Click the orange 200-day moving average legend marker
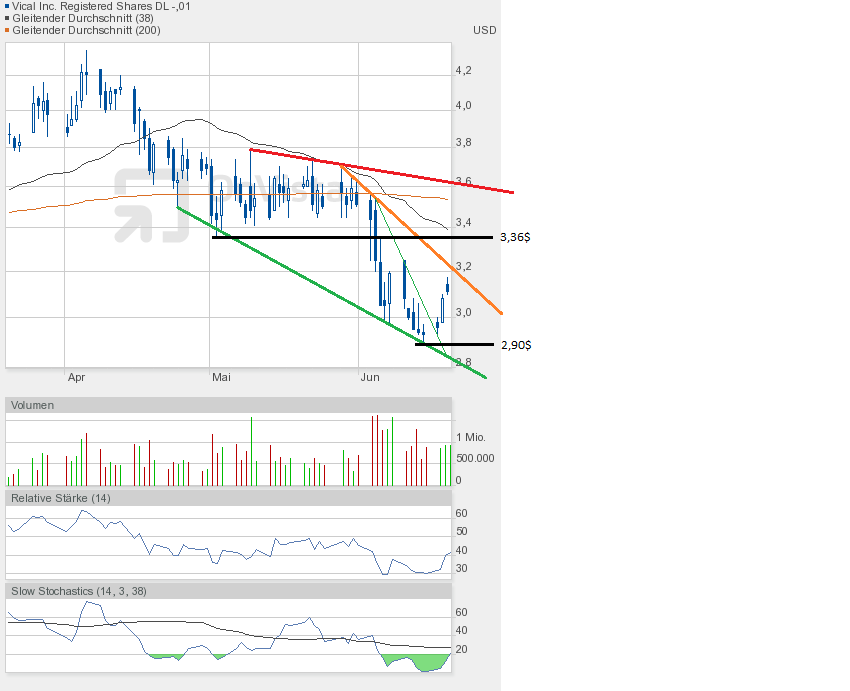850x691 pixels. [x=8, y=30]
